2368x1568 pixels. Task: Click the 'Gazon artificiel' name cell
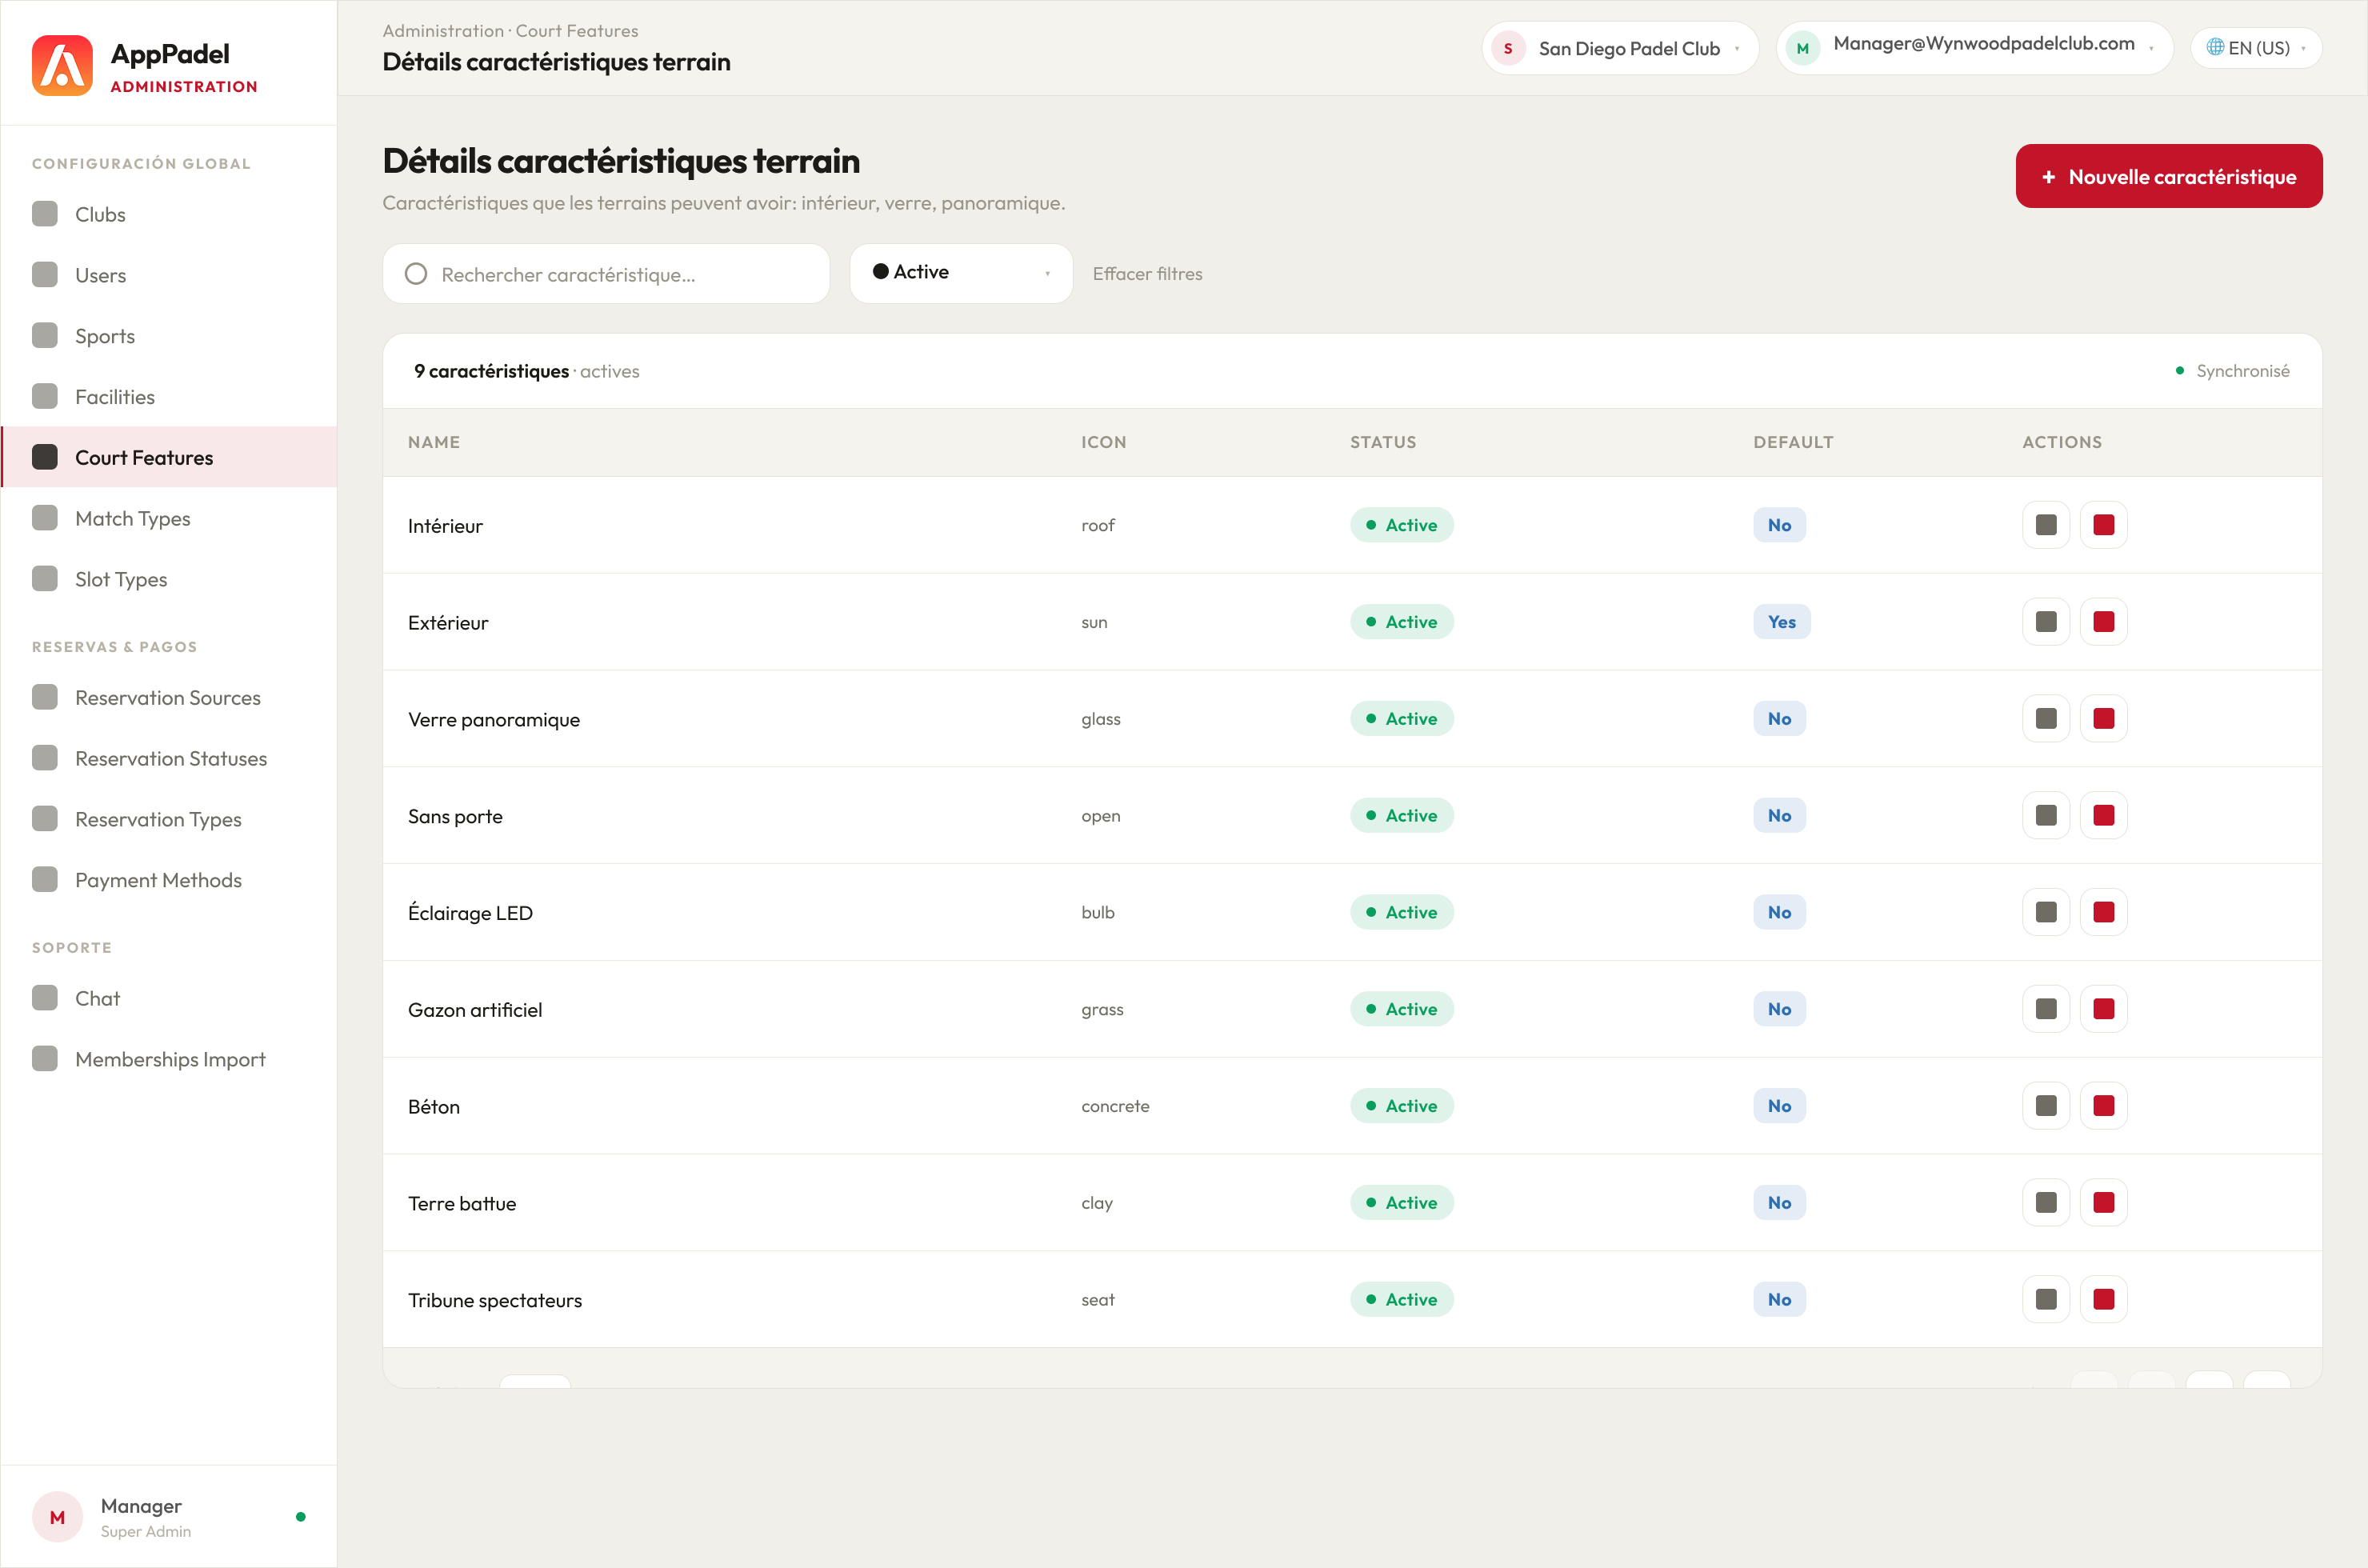pyautogui.click(x=475, y=1010)
